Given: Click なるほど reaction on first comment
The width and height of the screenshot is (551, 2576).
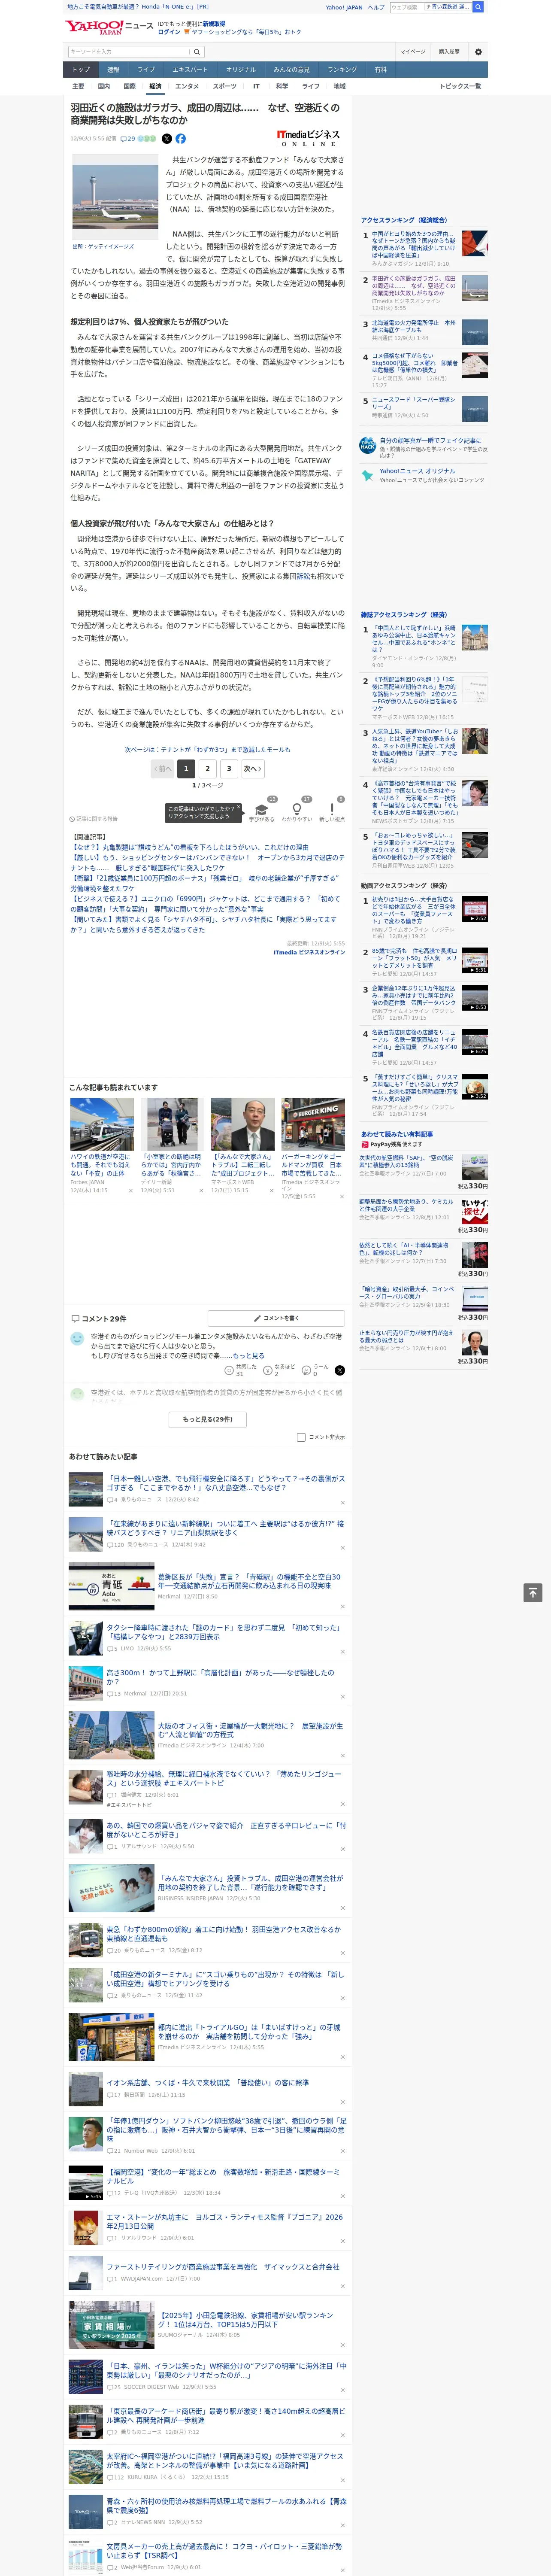Looking at the screenshot, I should 280,1370.
